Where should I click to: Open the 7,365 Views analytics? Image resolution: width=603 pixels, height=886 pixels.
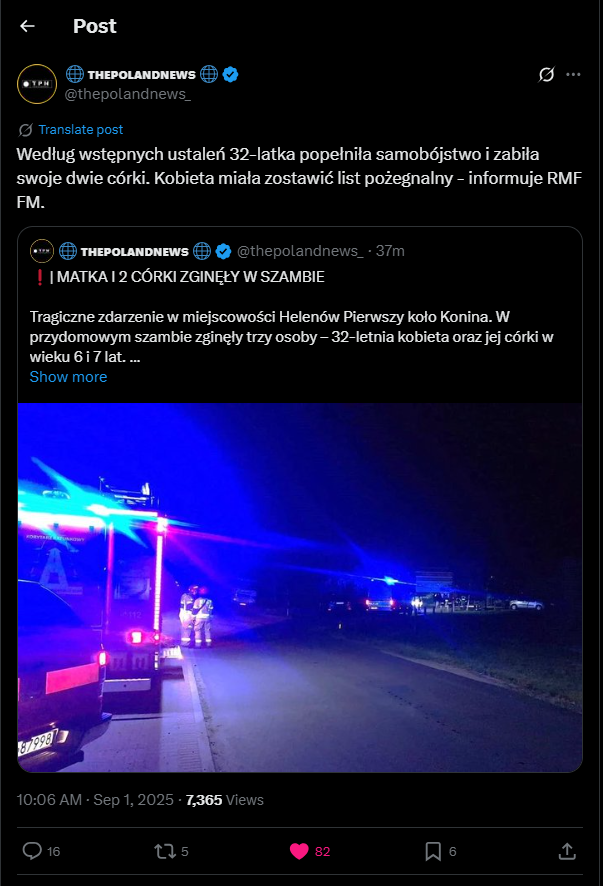point(224,800)
